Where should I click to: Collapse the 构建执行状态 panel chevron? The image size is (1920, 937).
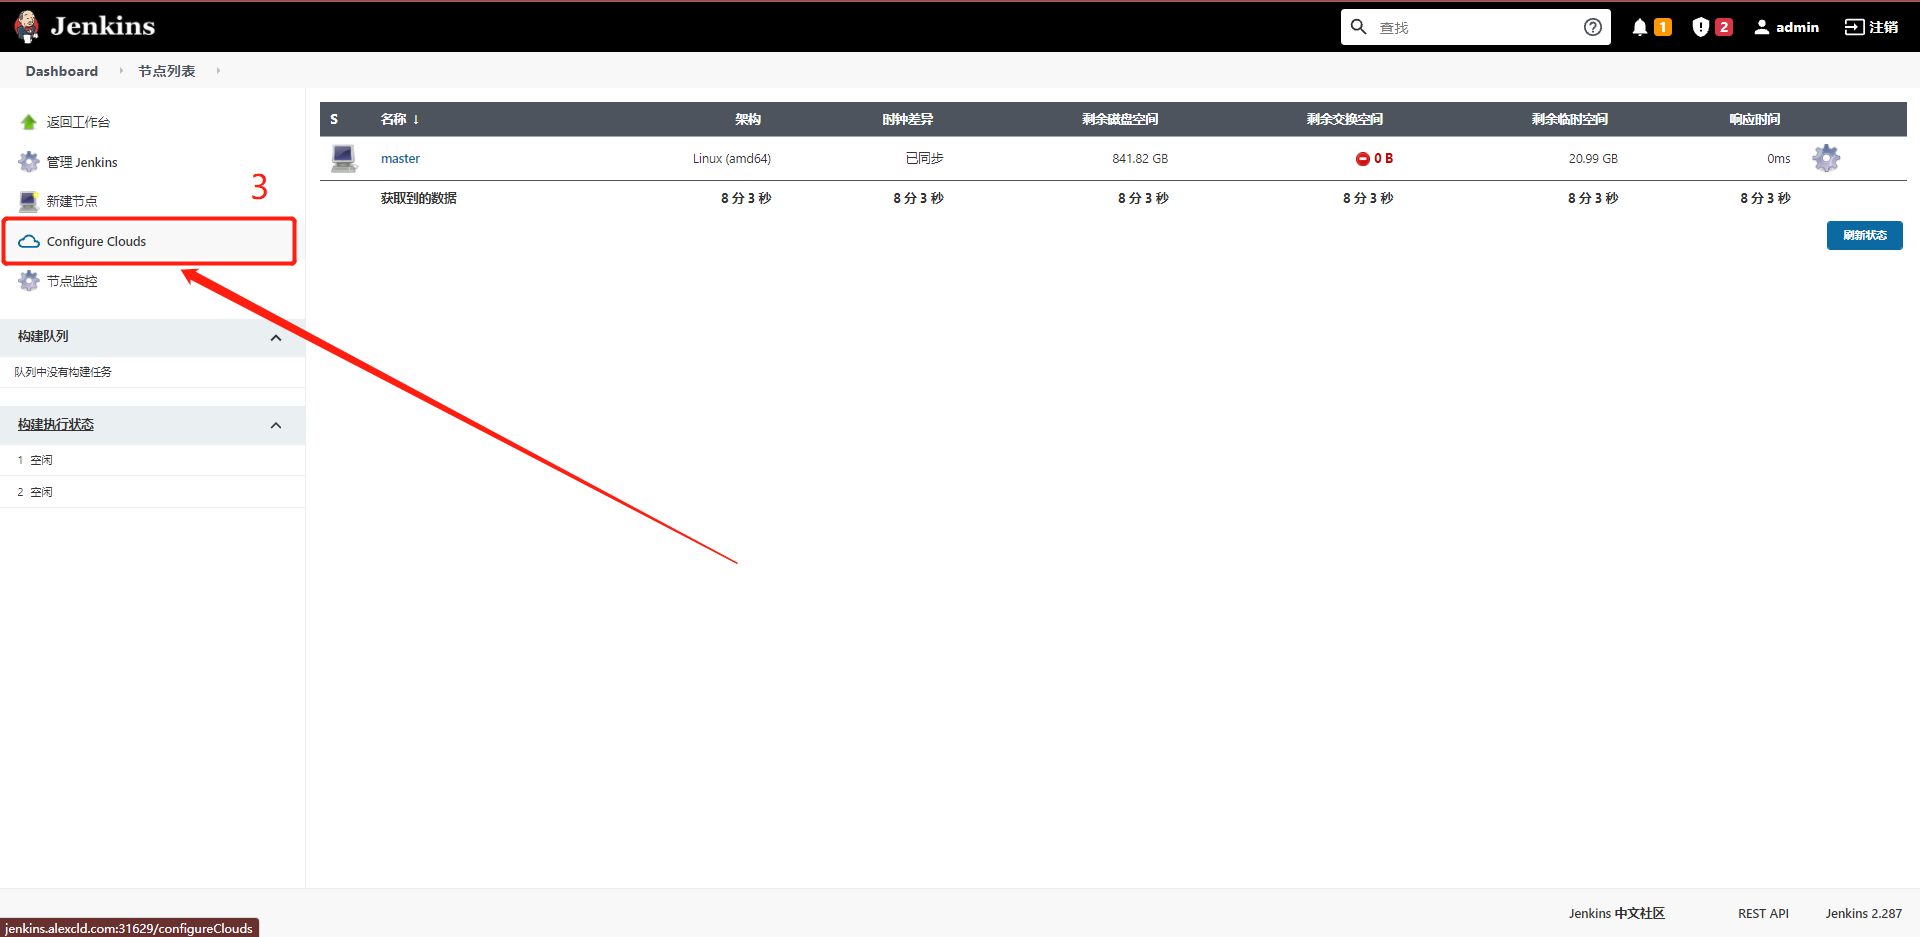[x=276, y=426]
